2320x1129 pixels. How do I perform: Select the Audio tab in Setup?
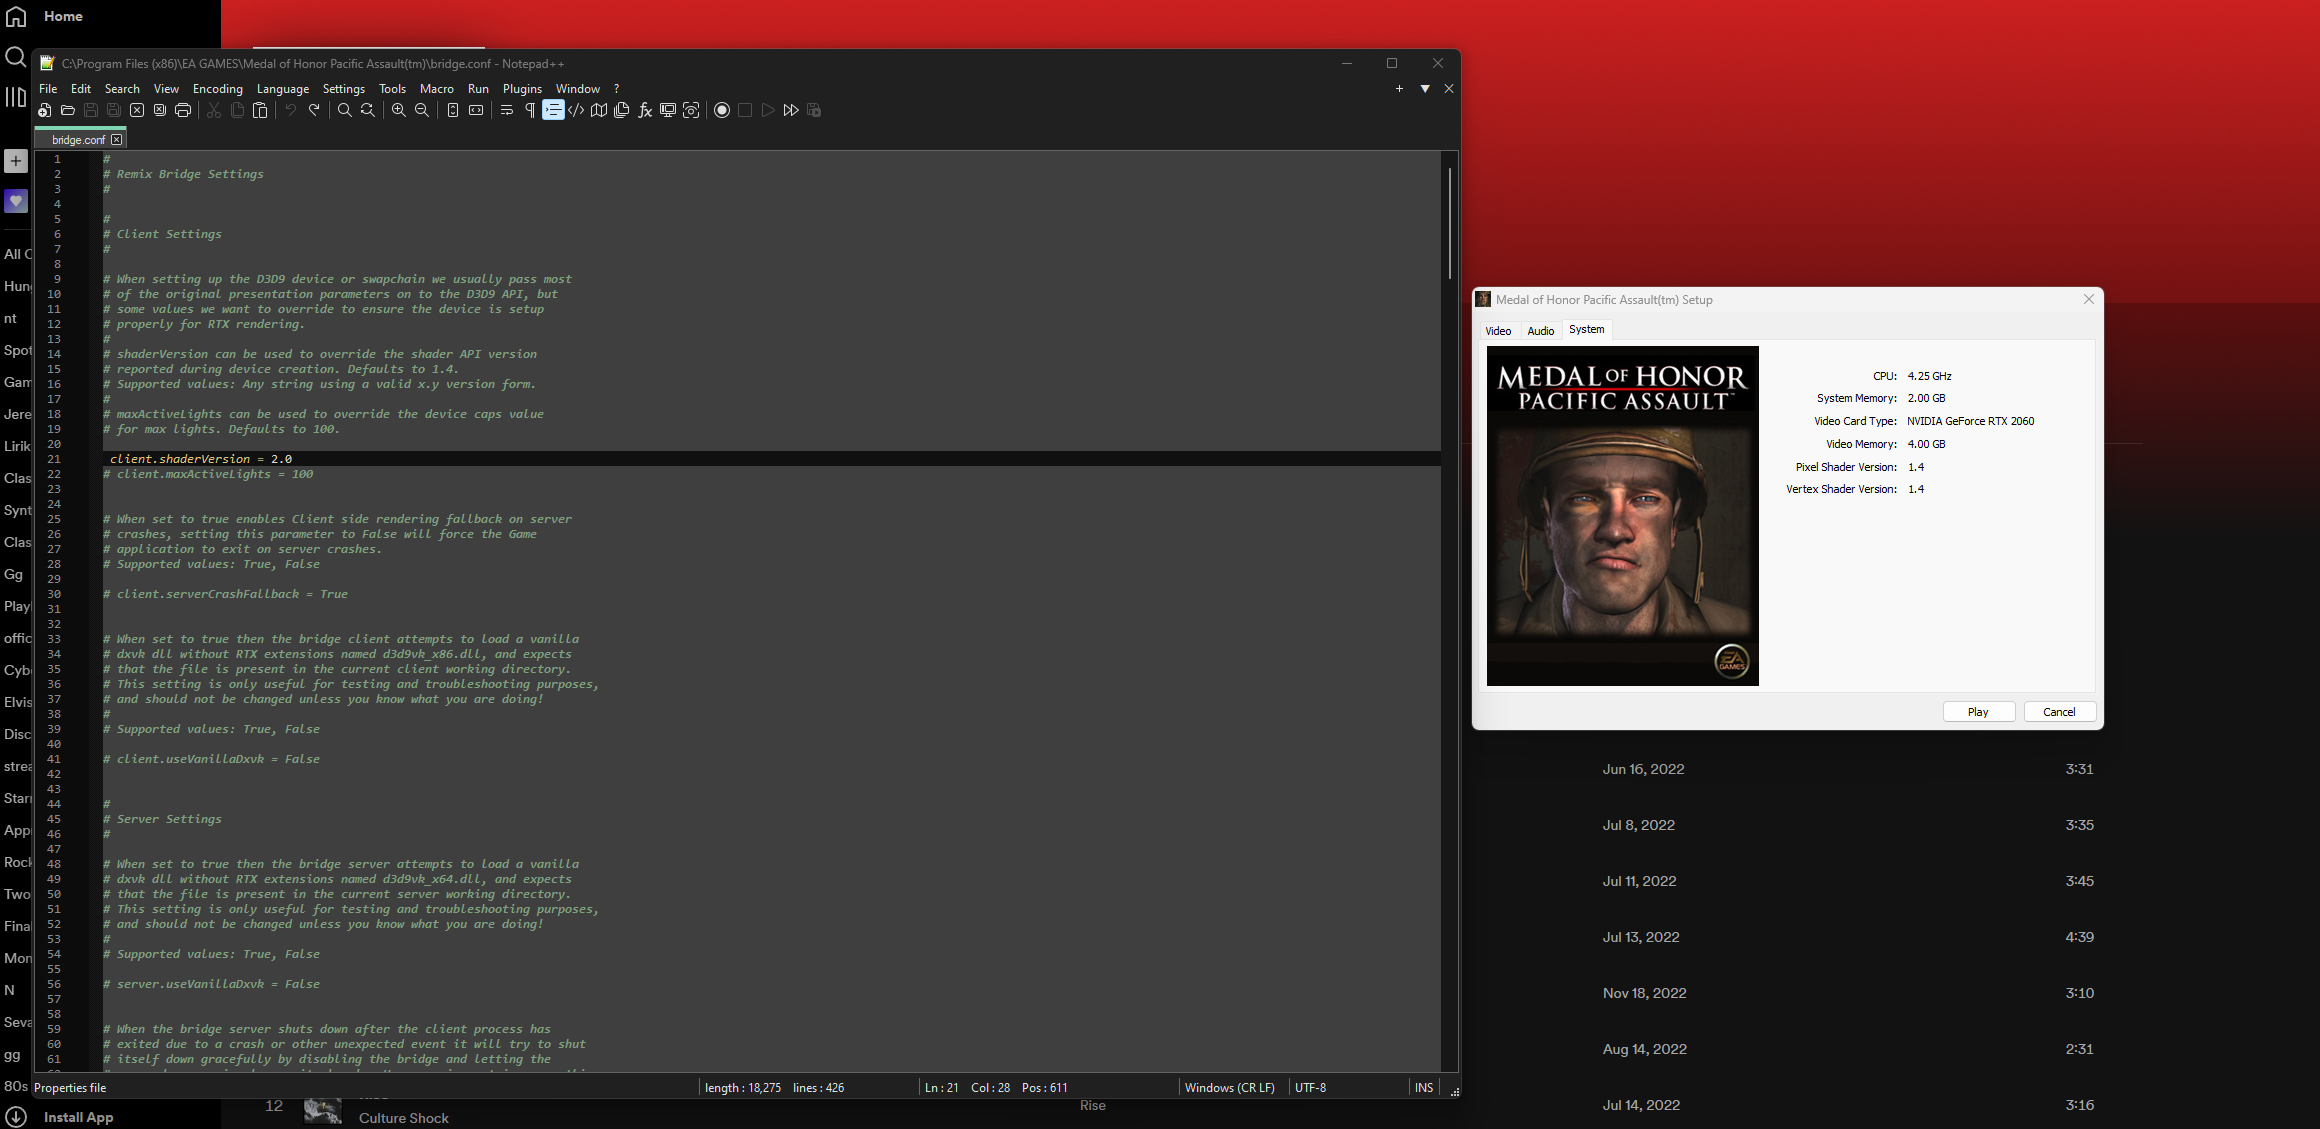pyautogui.click(x=1540, y=330)
